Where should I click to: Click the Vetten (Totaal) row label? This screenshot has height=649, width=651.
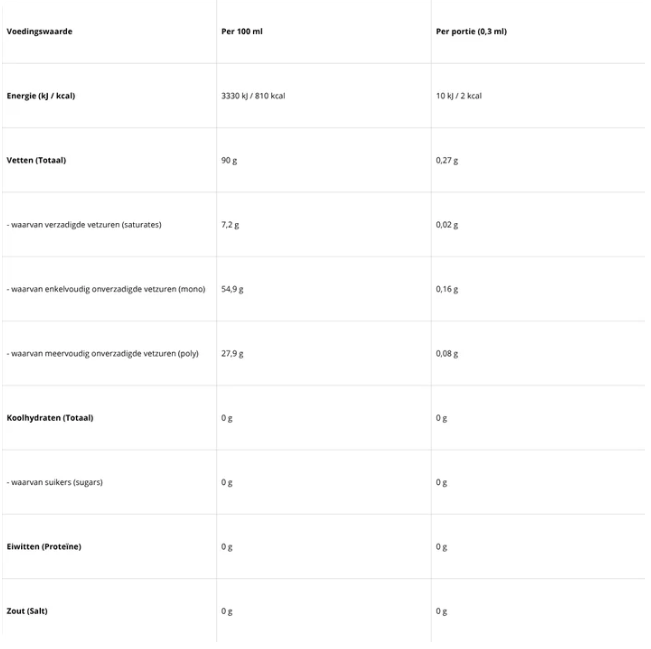click(x=36, y=160)
